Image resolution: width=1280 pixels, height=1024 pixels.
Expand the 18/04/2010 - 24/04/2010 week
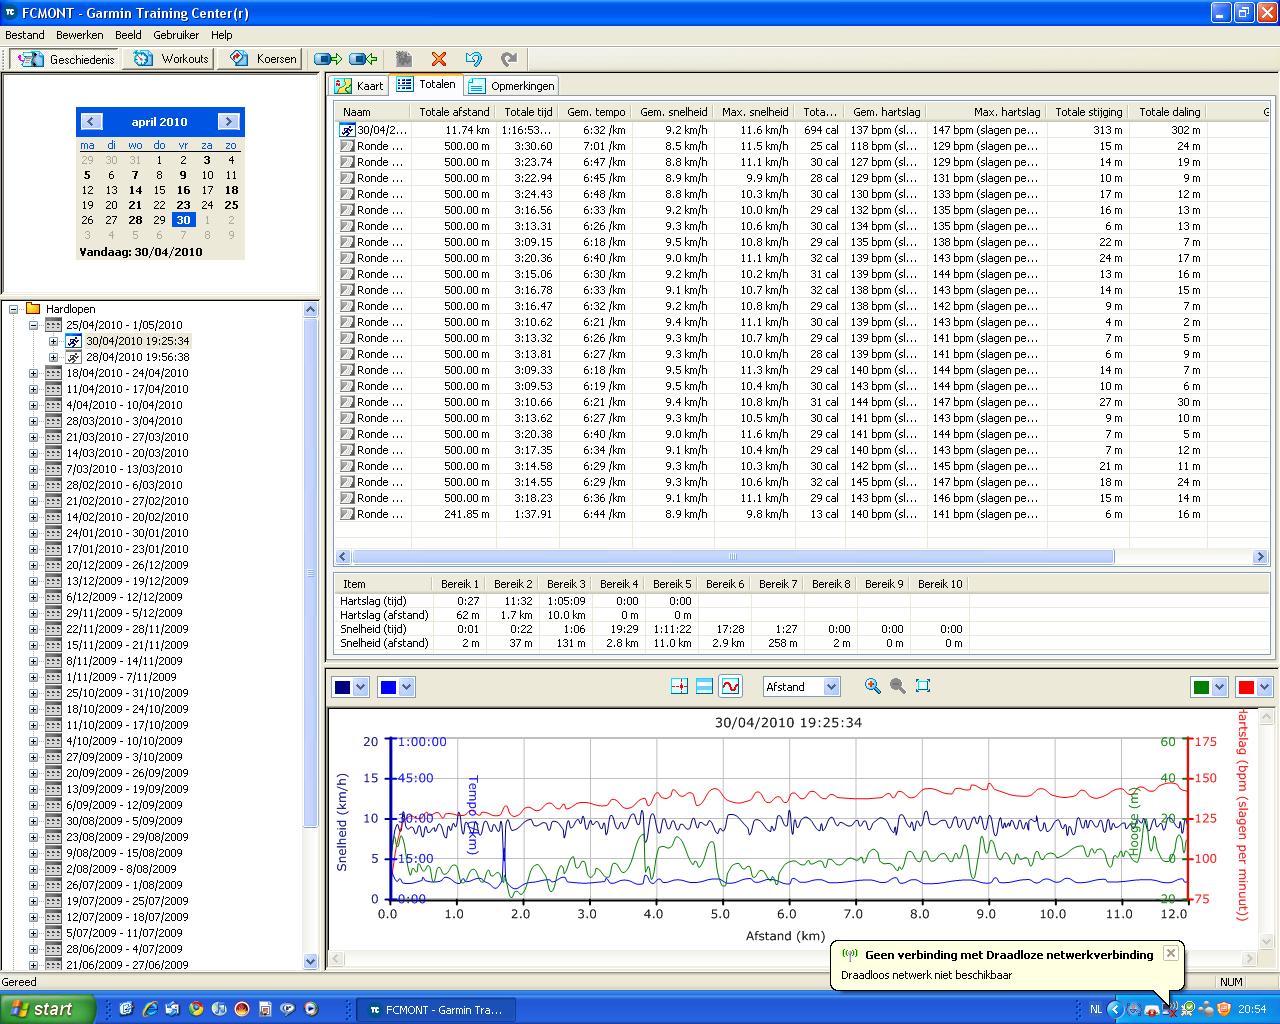click(33, 373)
